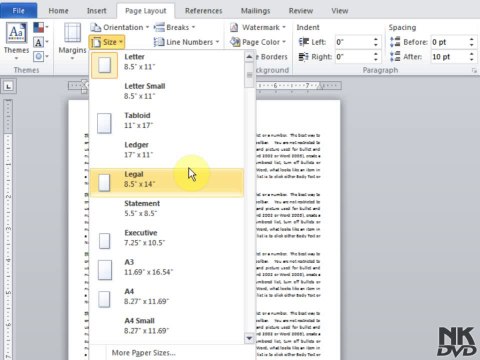Screen dimensions: 480x360
Task: Open Paragraph dialog launcher
Action: 474,70
